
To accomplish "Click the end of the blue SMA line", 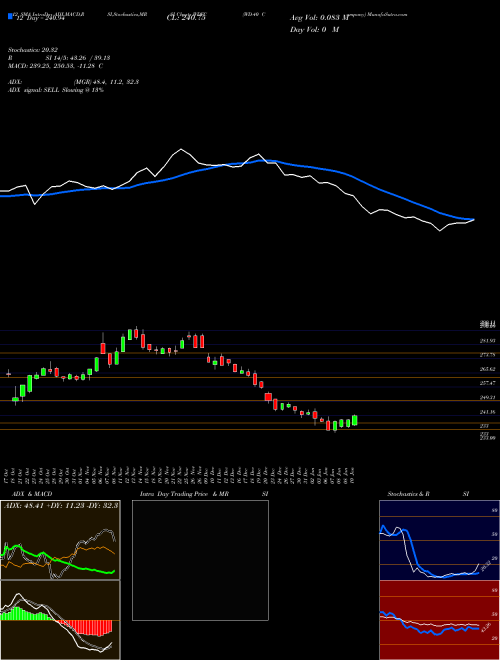I will pyautogui.click(x=473, y=219).
